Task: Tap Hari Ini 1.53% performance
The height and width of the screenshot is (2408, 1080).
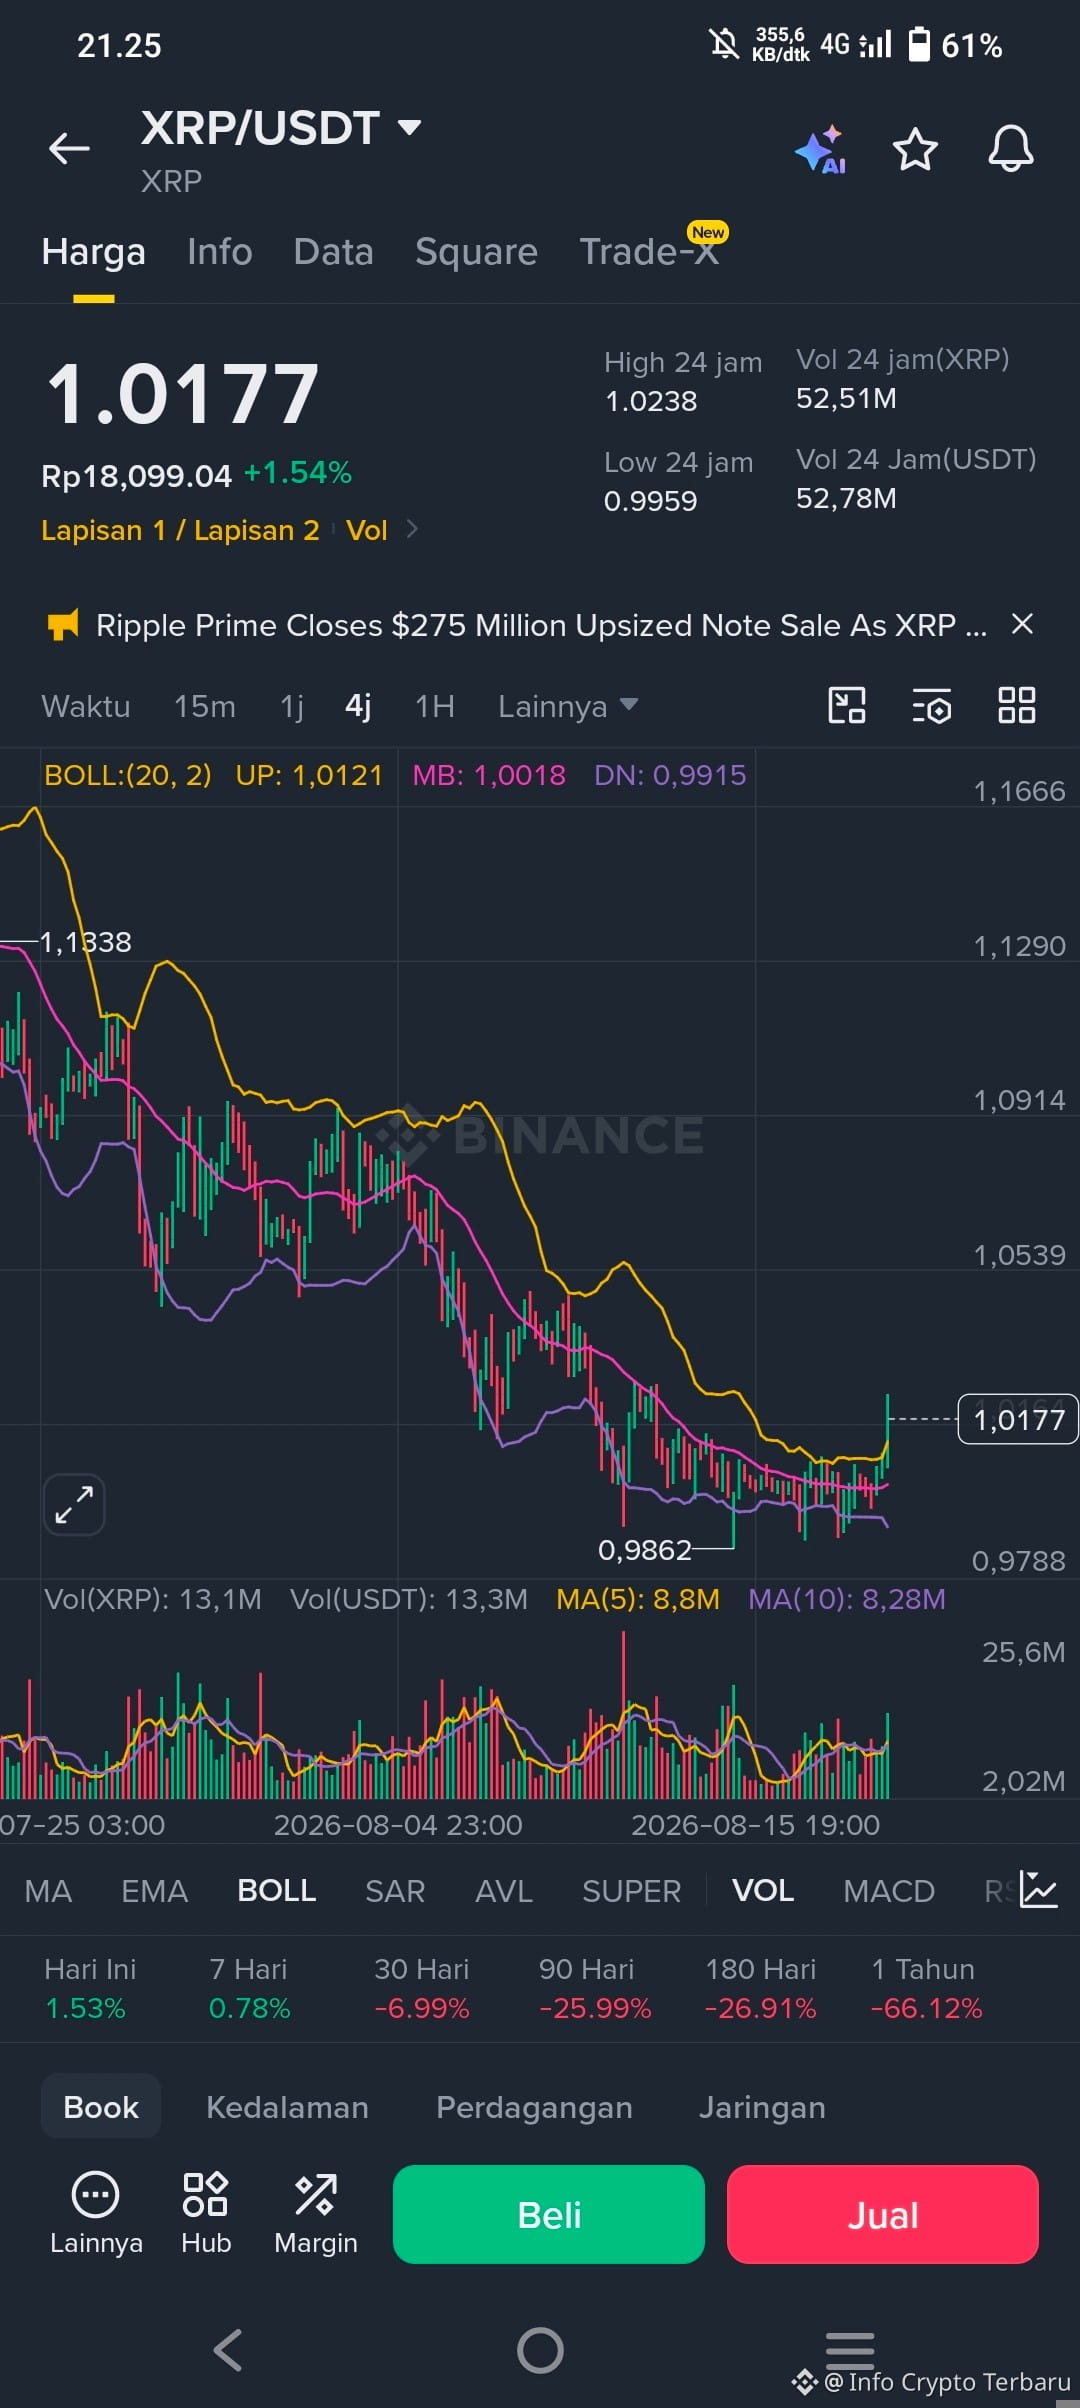Action: (x=90, y=1988)
